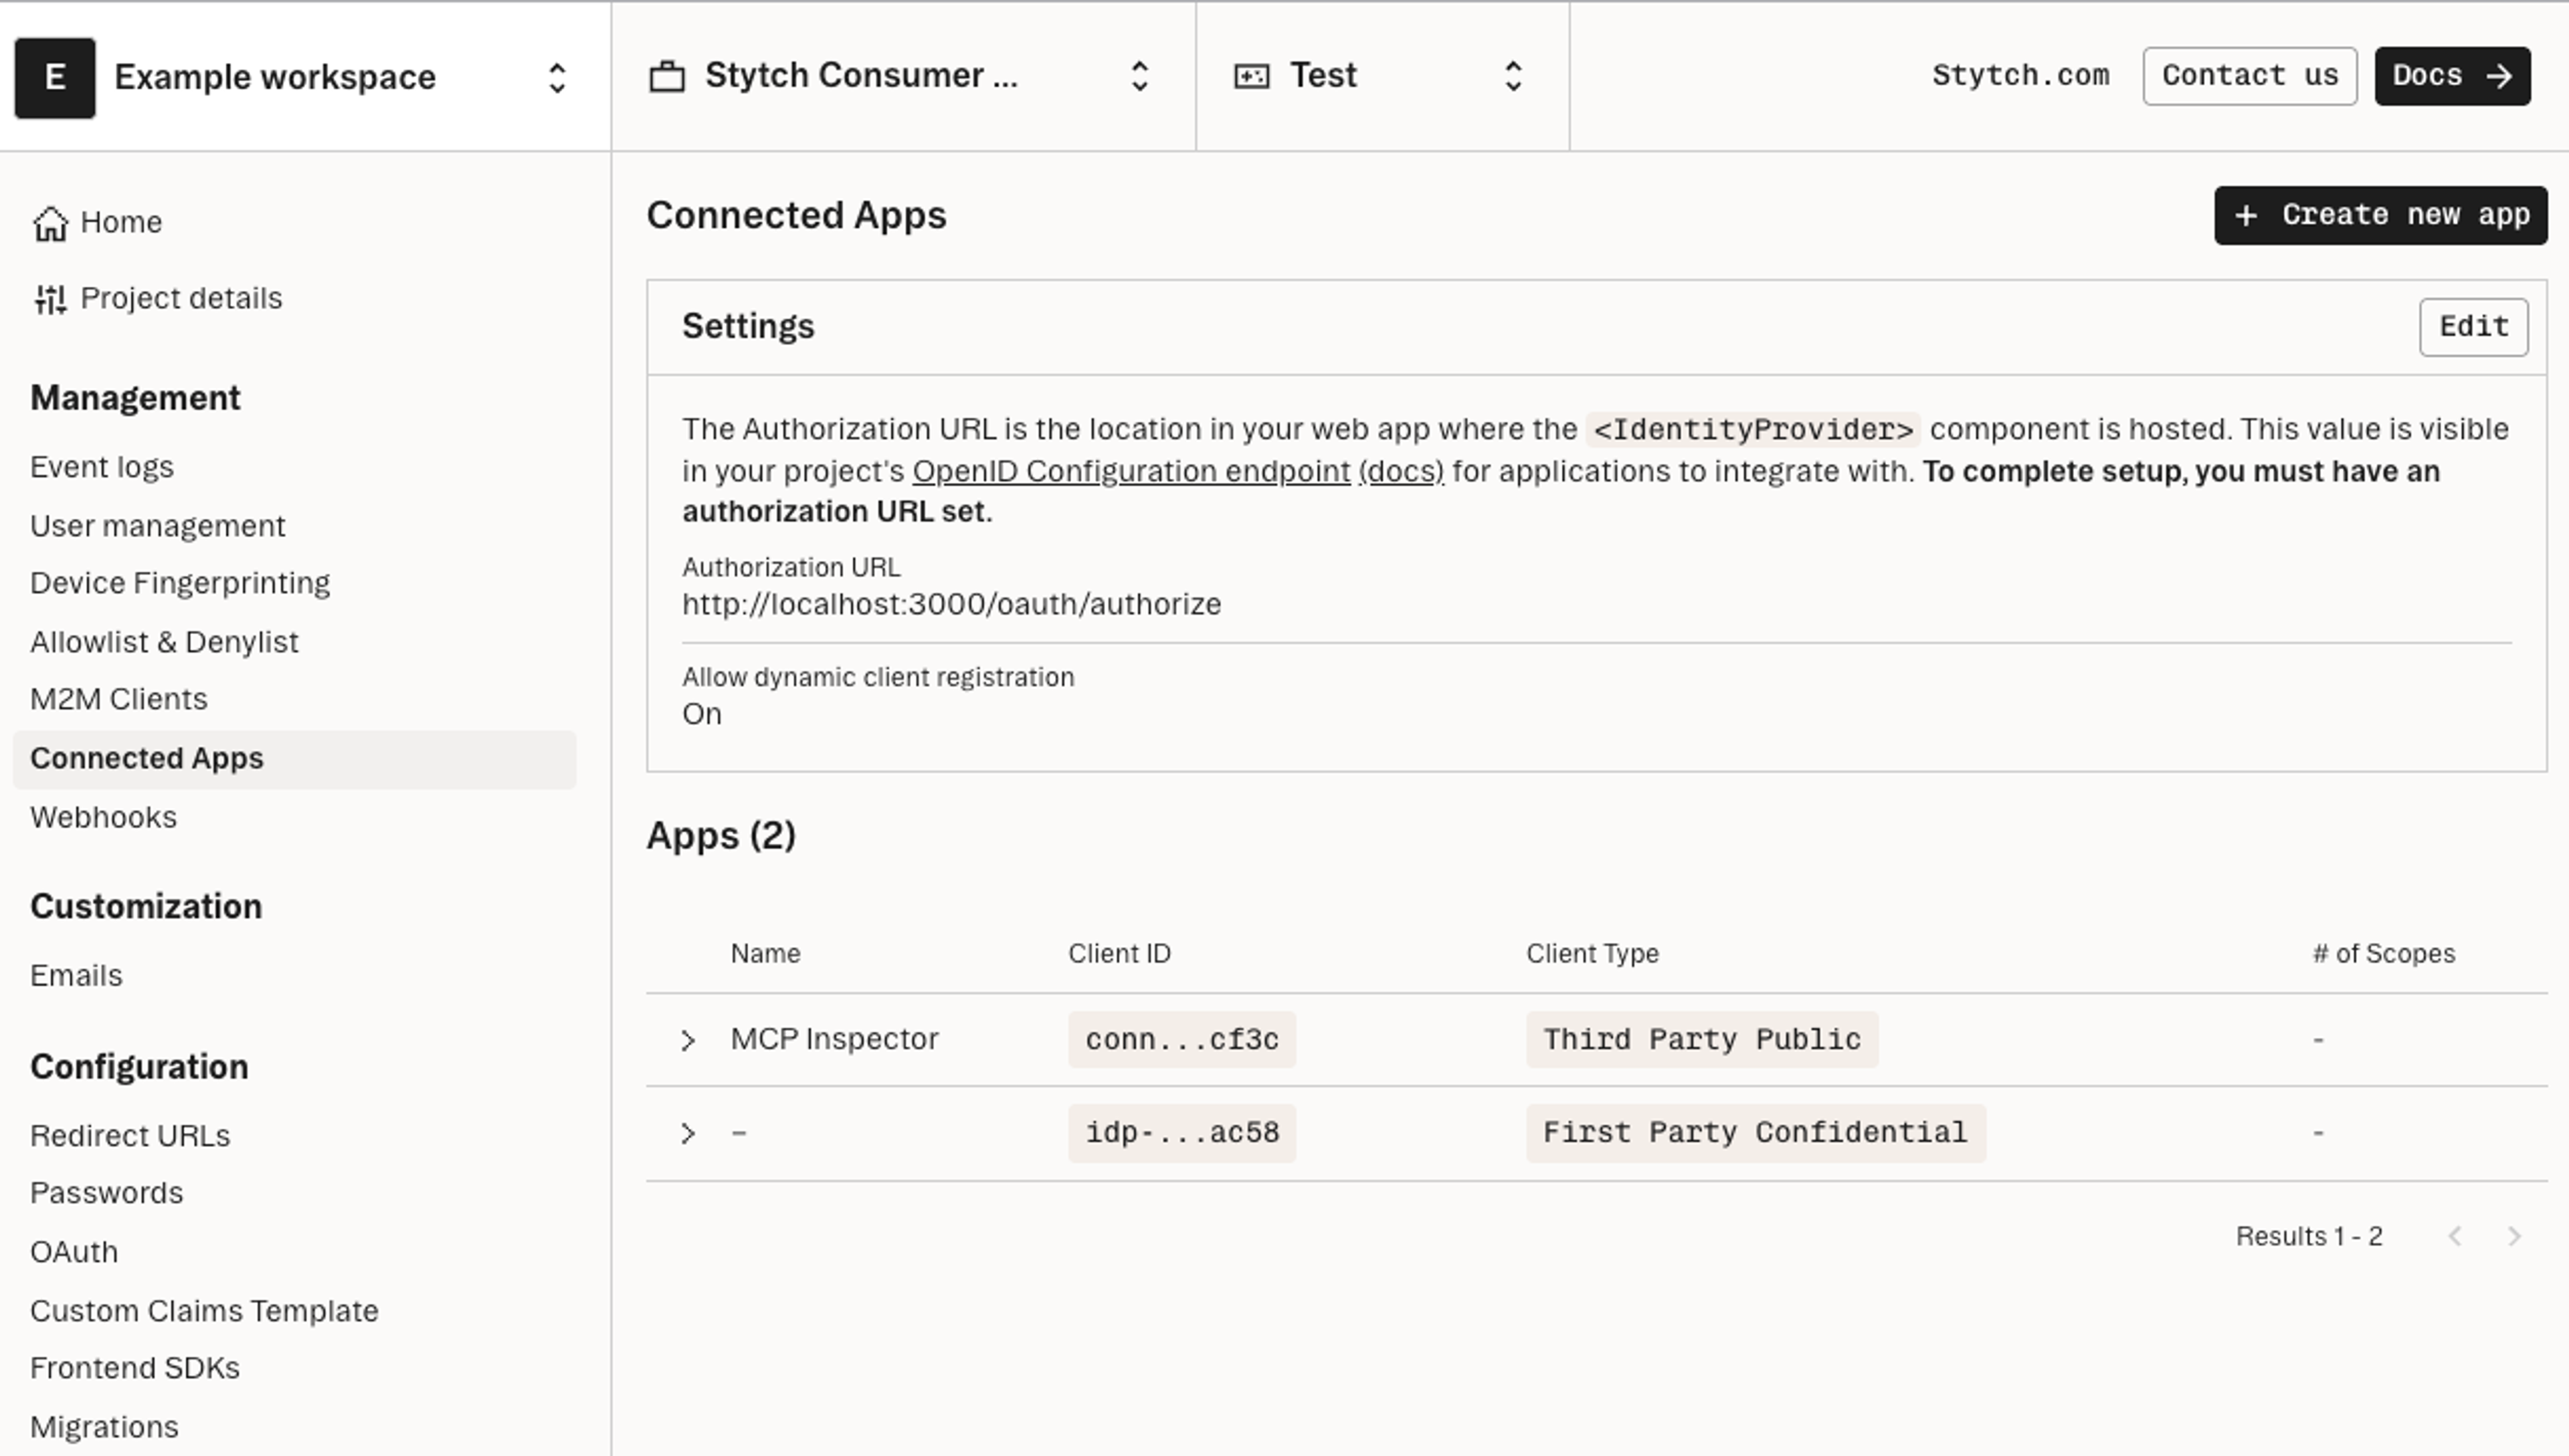
Task: Open the Docs button in header
Action: tap(2452, 76)
